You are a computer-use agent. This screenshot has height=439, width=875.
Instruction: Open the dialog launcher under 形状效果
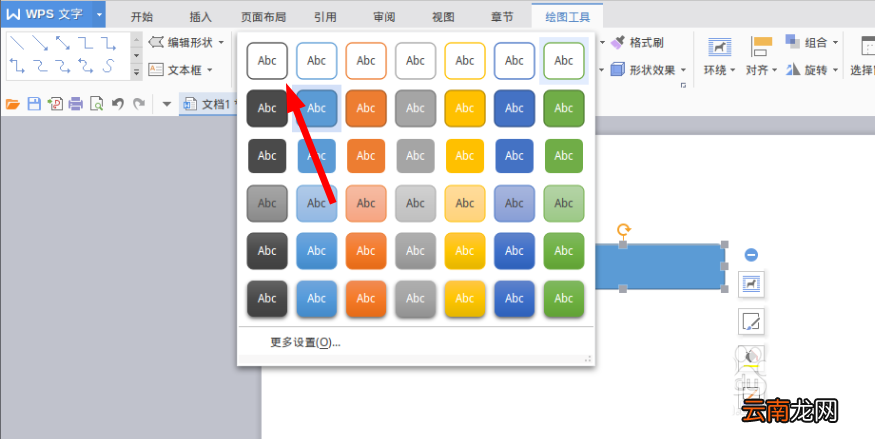684,85
